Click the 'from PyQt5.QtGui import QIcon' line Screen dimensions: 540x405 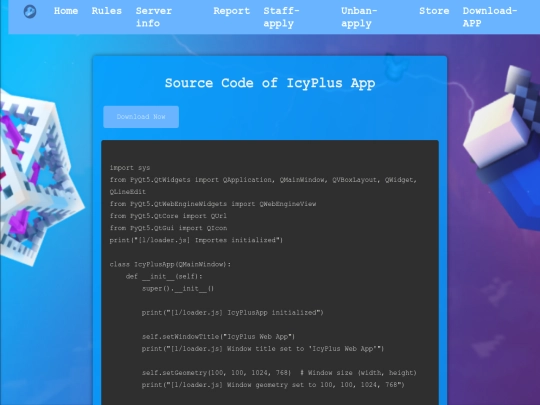click(168, 228)
